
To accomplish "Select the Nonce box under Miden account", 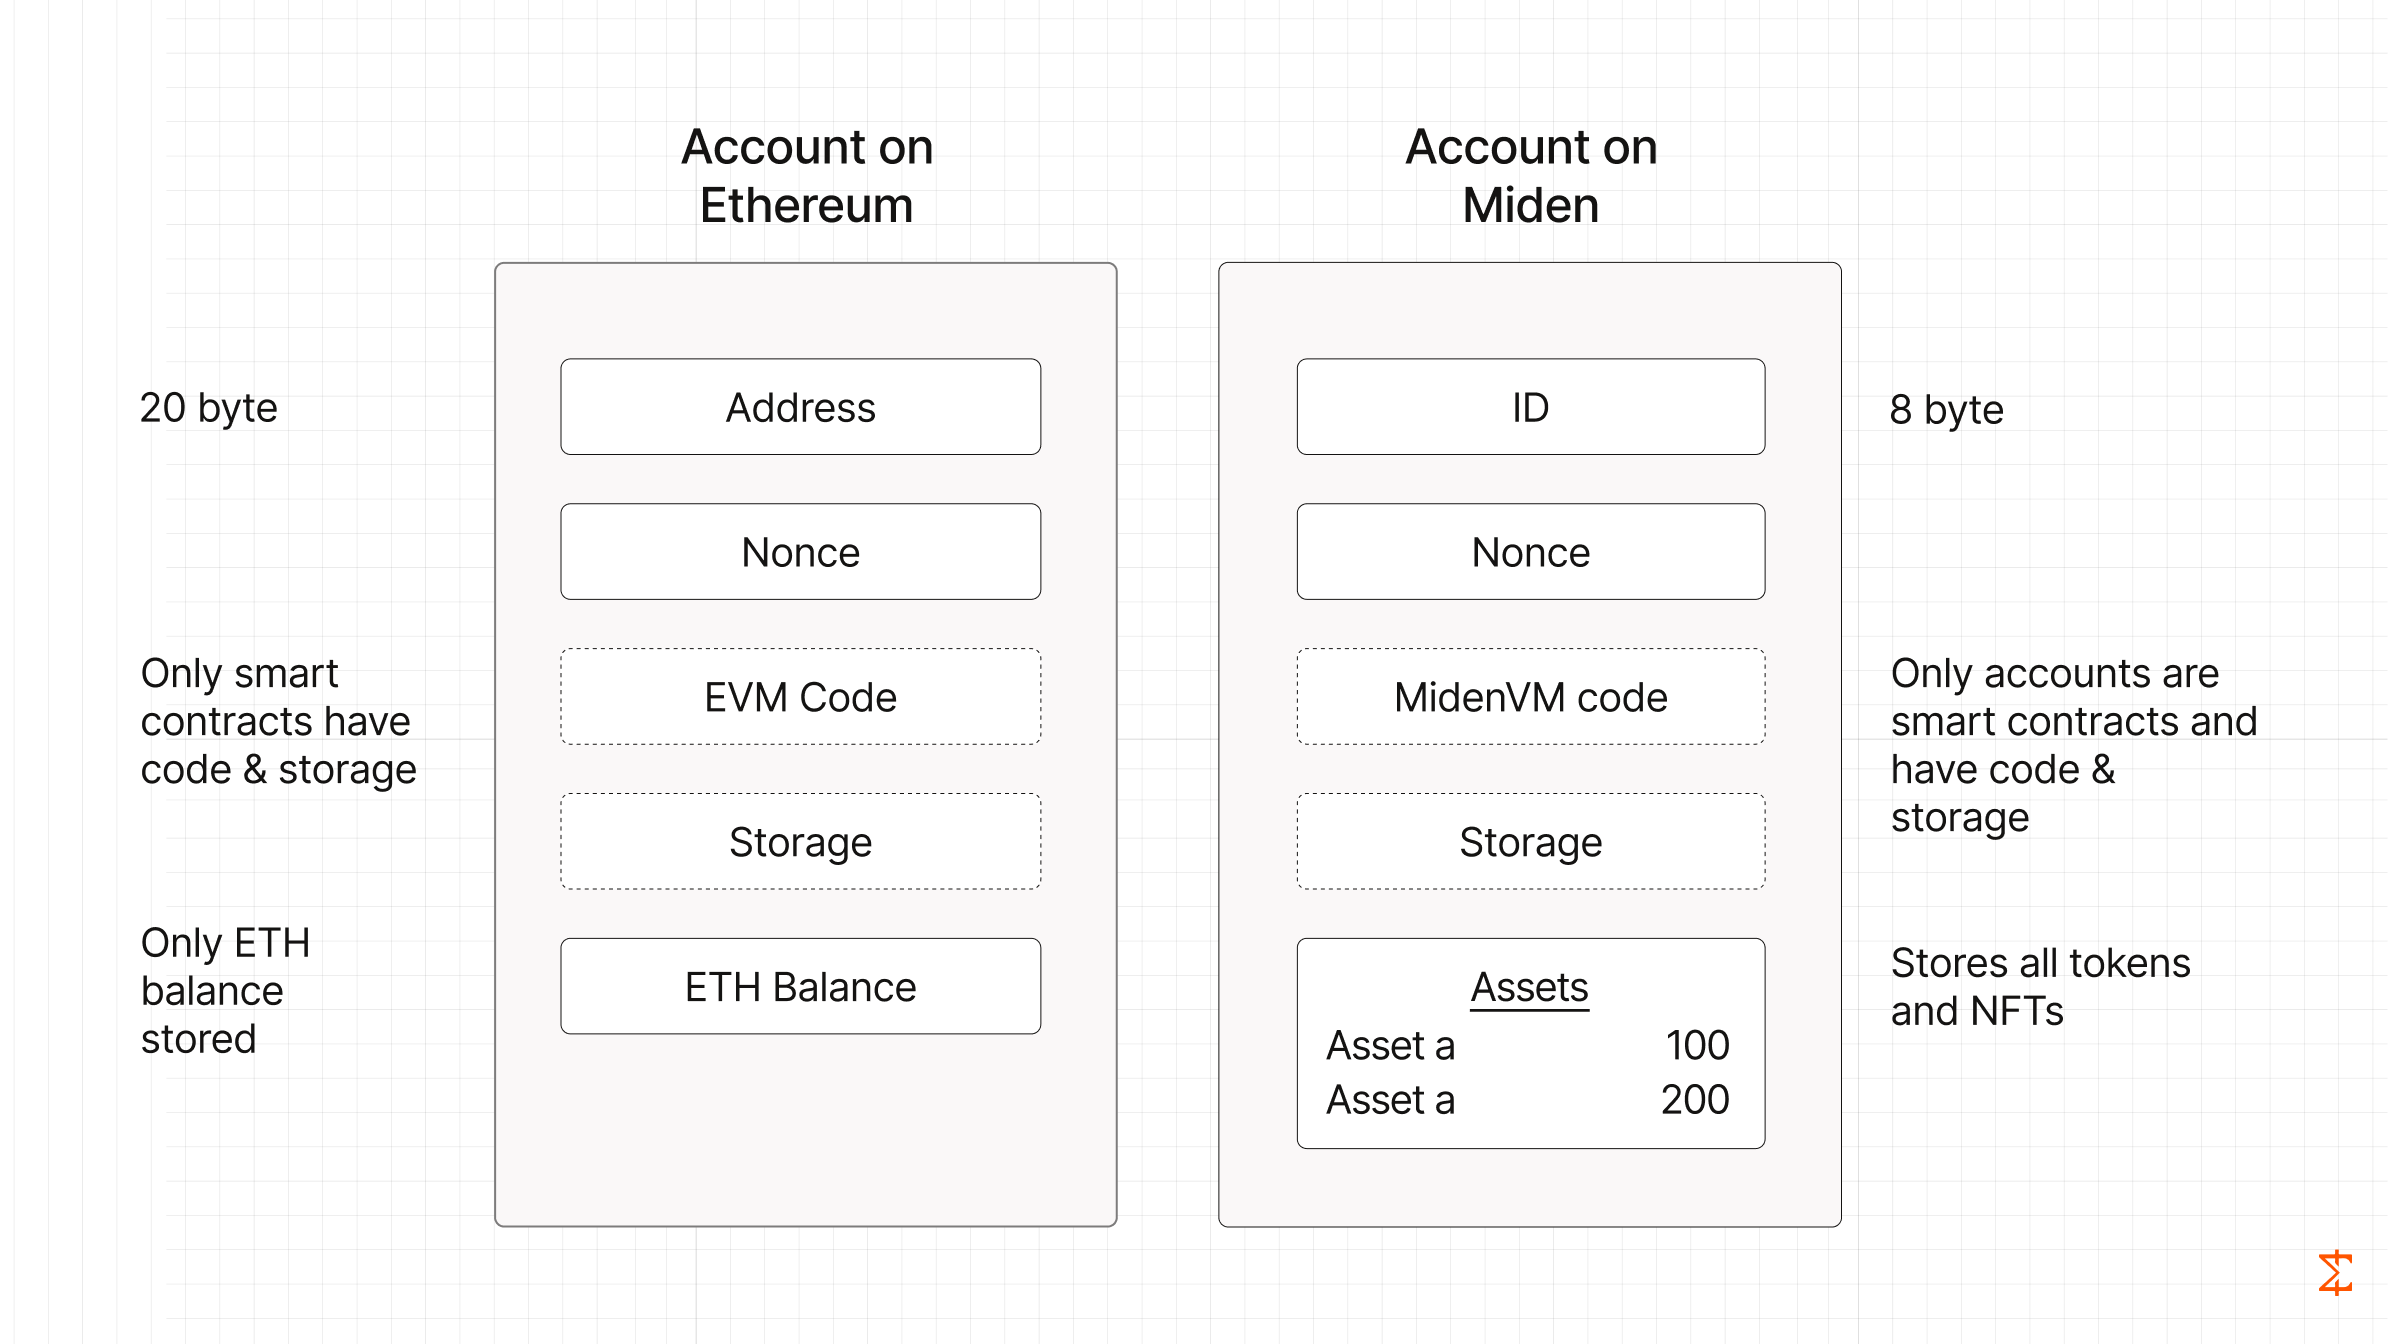I will pos(1530,552).
